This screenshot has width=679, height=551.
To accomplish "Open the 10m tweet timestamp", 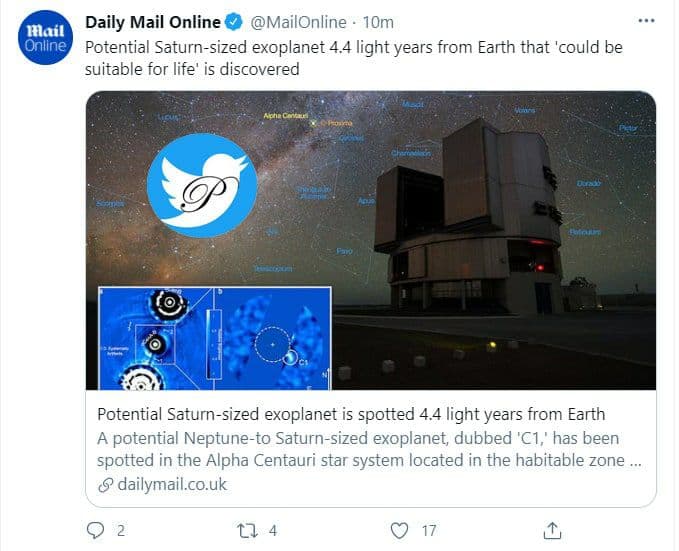I will coord(381,22).
